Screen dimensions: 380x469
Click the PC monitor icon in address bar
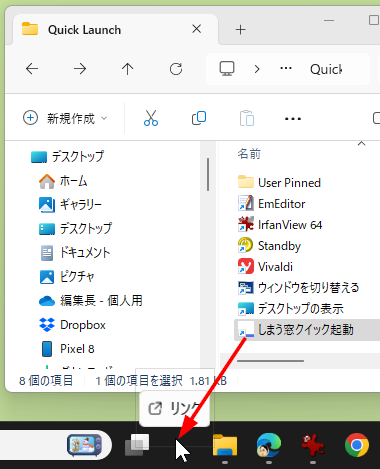point(227,69)
